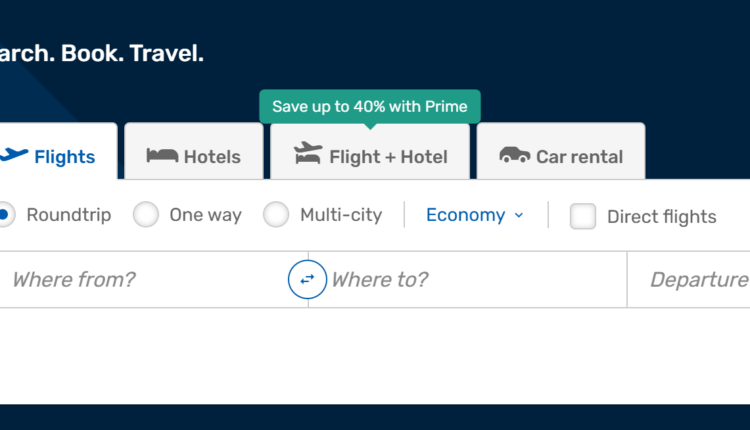750x430 pixels.
Task: Expand the chevron next to Economy
Action: click(x=519, y=216)
